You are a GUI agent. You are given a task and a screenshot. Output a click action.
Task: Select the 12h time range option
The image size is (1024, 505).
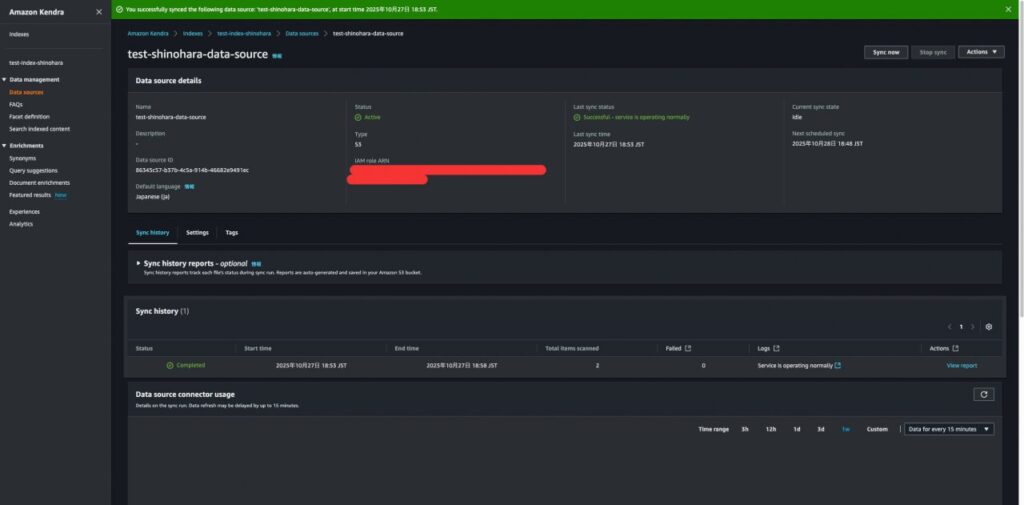click(x=771, y=429)
